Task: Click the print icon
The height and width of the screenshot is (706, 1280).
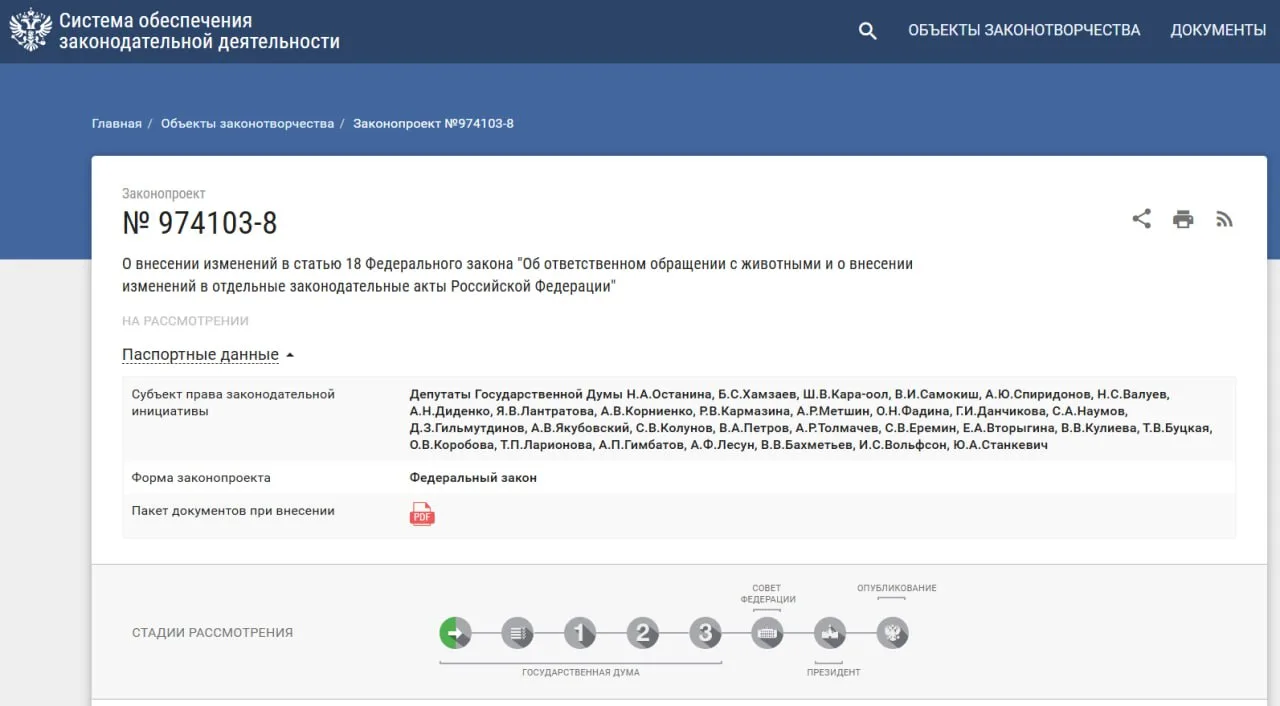Action: tap(1183, 219)
